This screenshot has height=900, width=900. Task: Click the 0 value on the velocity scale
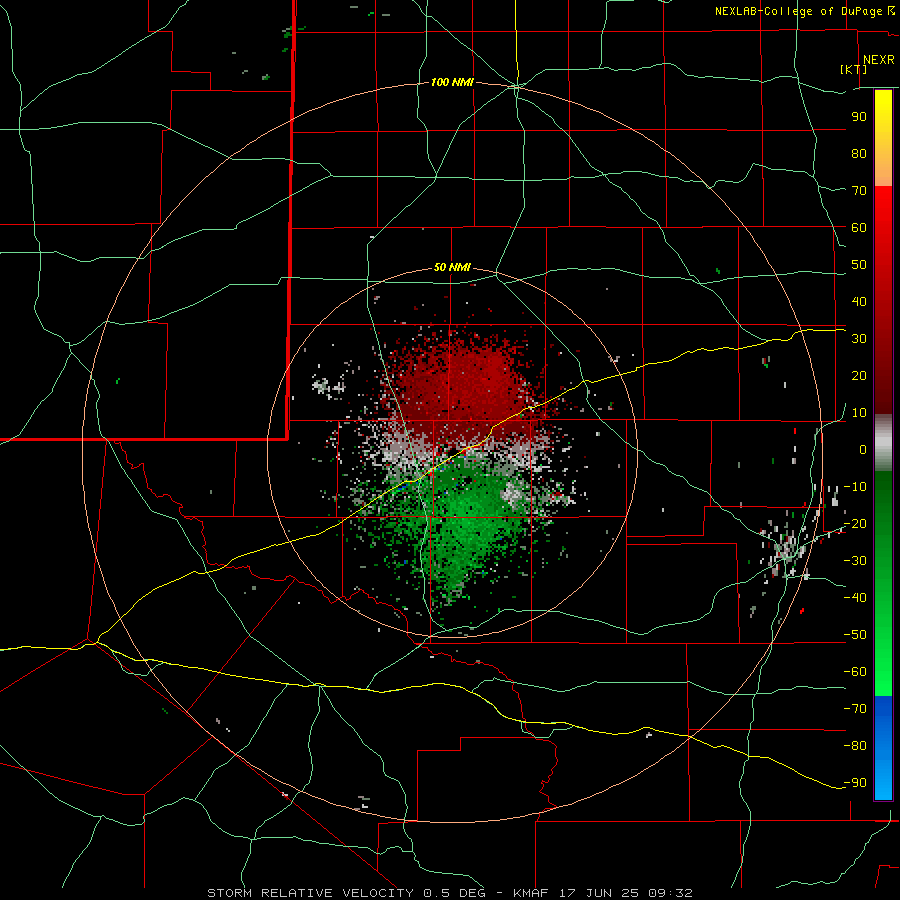tap(863, 450)
